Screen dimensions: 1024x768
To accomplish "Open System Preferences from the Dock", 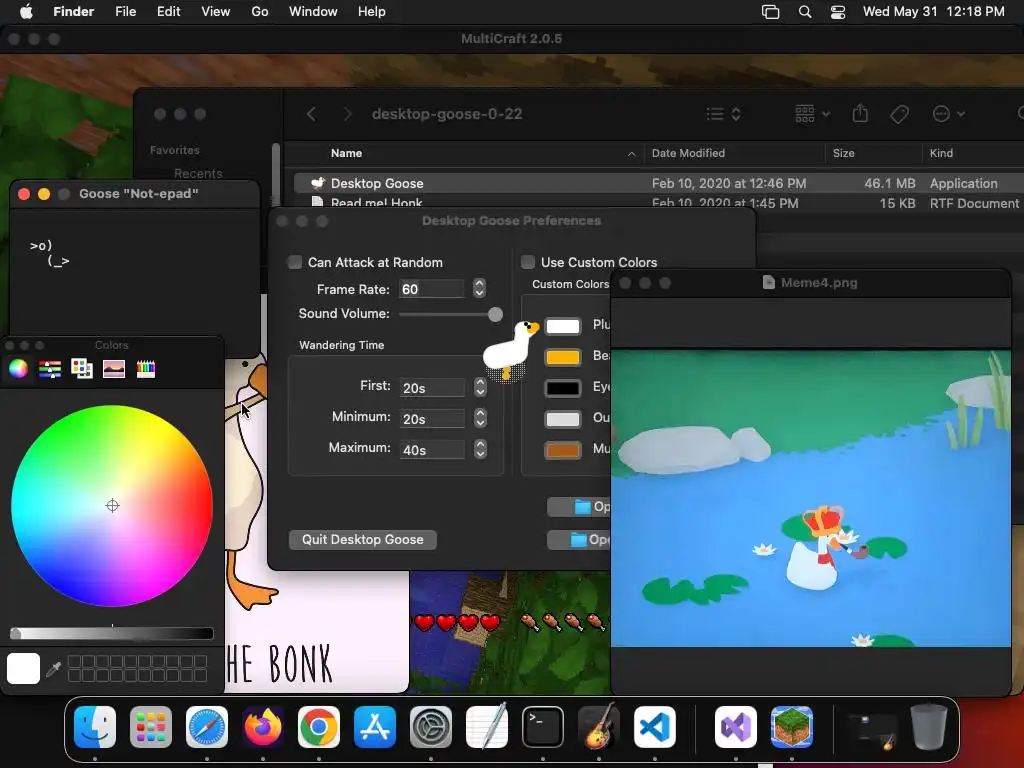I will [x=431, y=727].
